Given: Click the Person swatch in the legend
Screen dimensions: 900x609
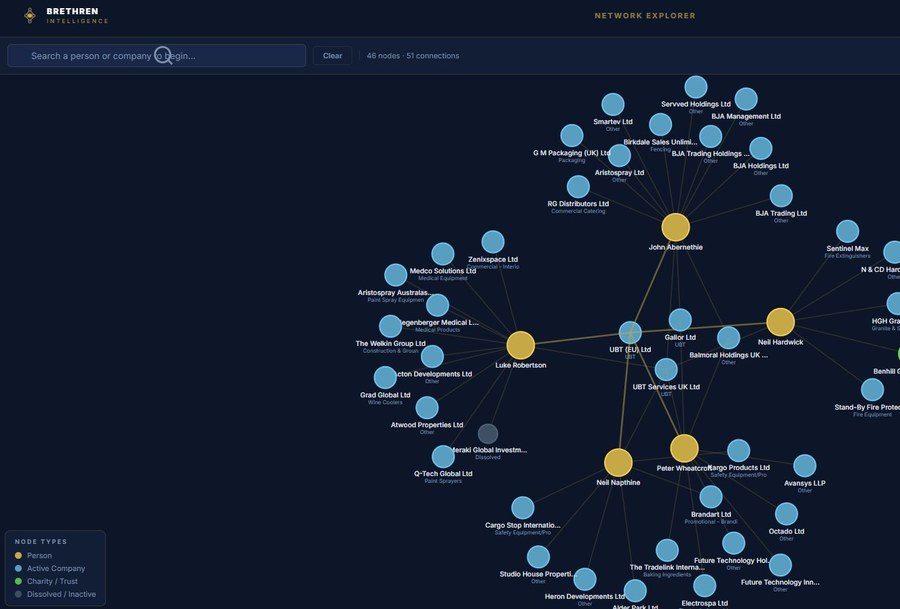Looking at the screenshot, I should (18, 556).
